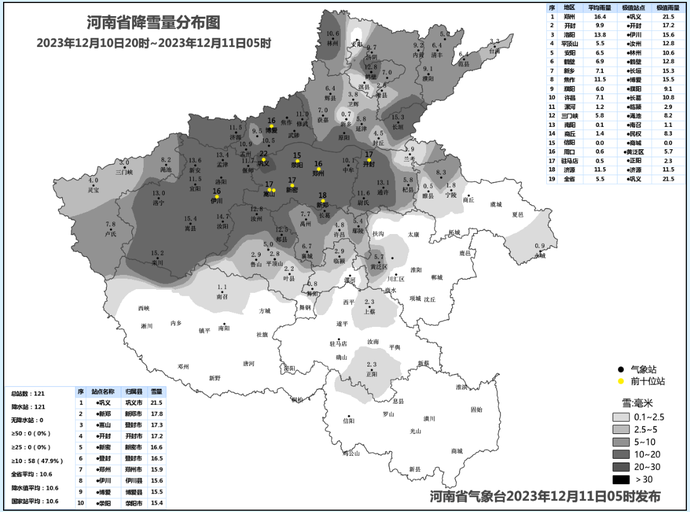Select the 20~30 legend swatch
690x512 pixels.
click(623, 467)
